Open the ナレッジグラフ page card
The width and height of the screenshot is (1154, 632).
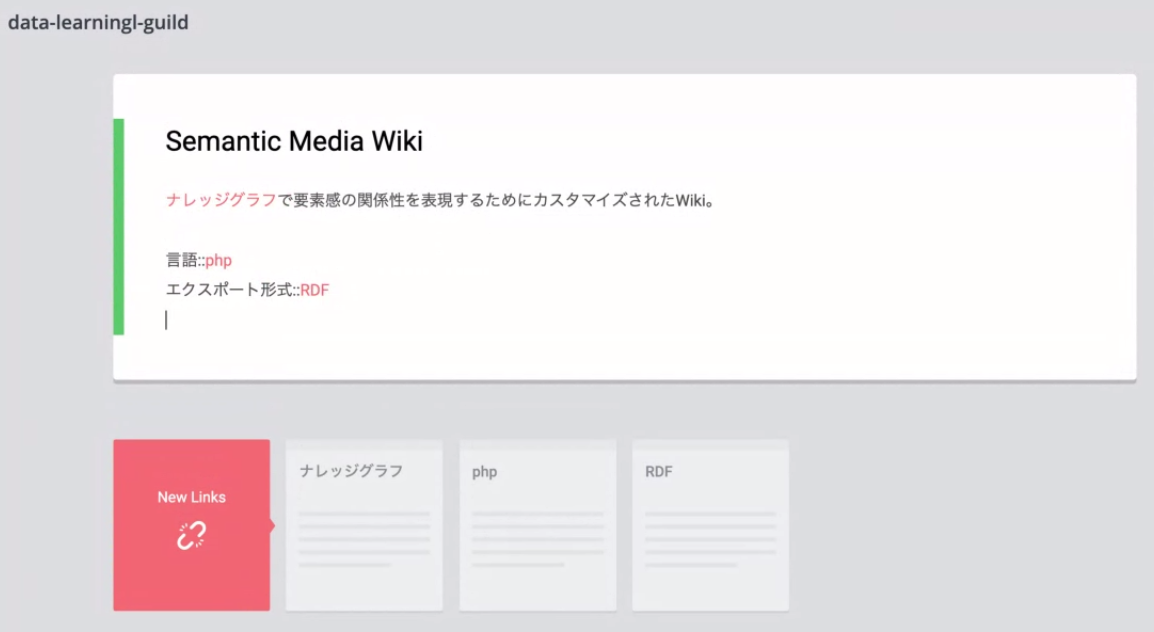(364, 525)
